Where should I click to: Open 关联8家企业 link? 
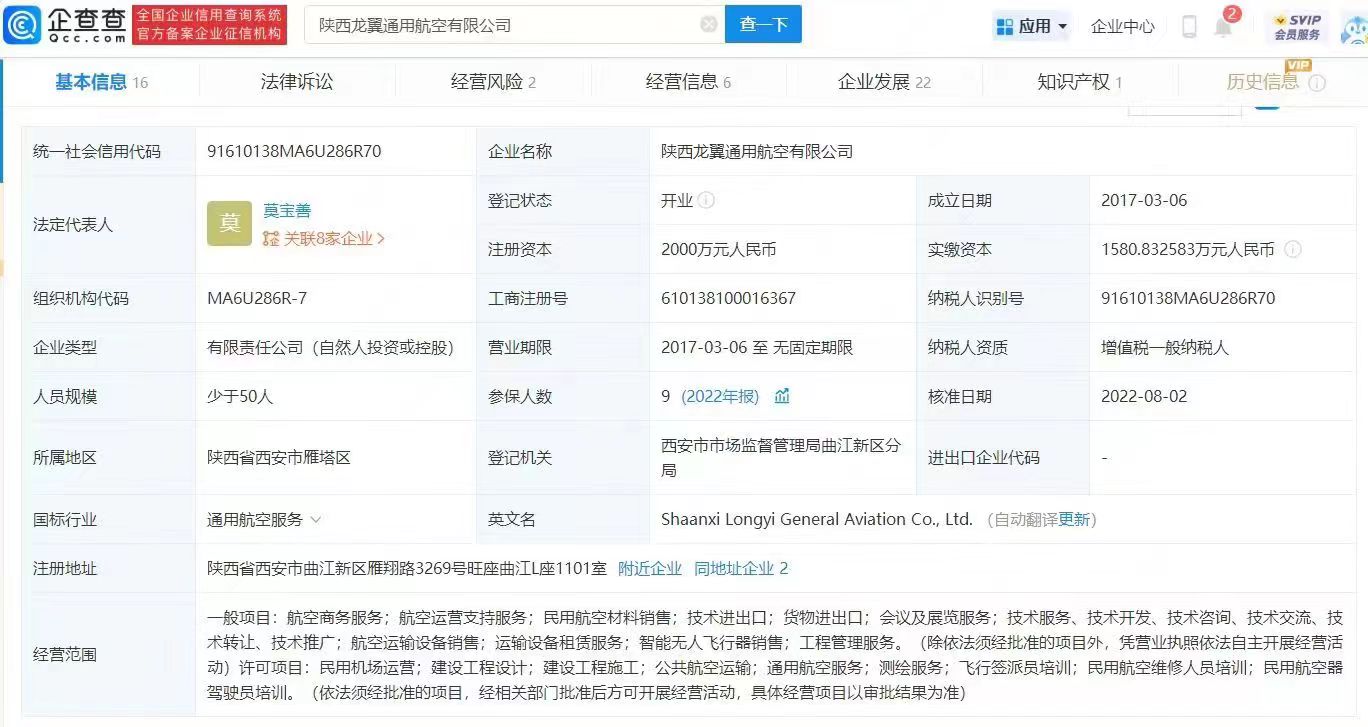(324, 238)
